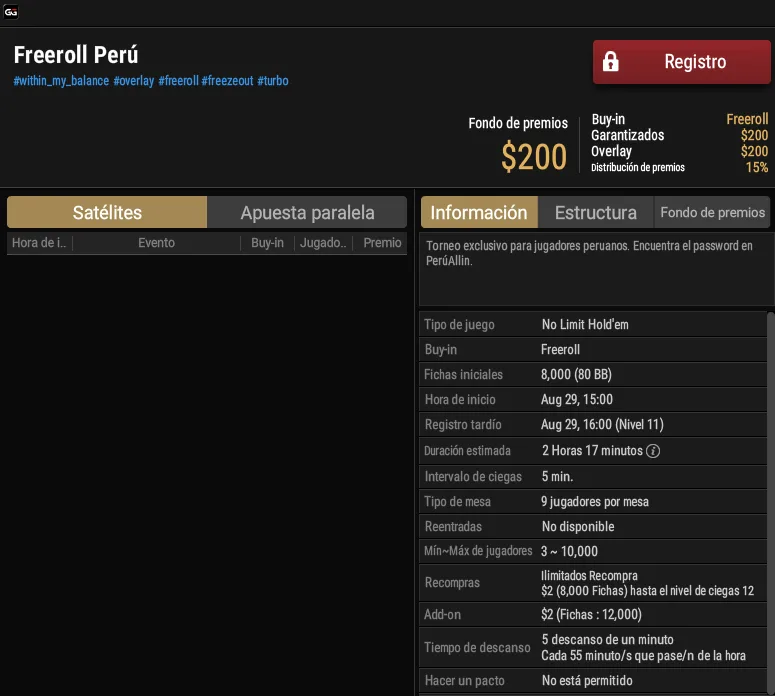
Task: Click the Garantizados label
Action: click(628, 135)
